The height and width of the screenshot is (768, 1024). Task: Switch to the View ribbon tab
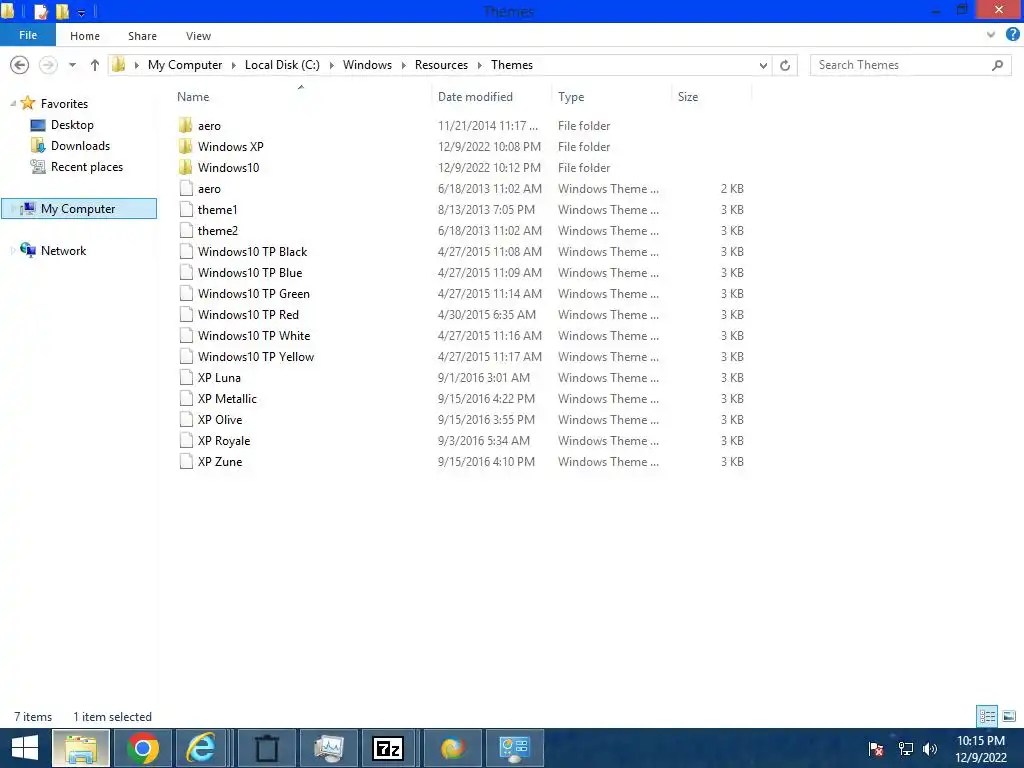(x=198, y=36)
